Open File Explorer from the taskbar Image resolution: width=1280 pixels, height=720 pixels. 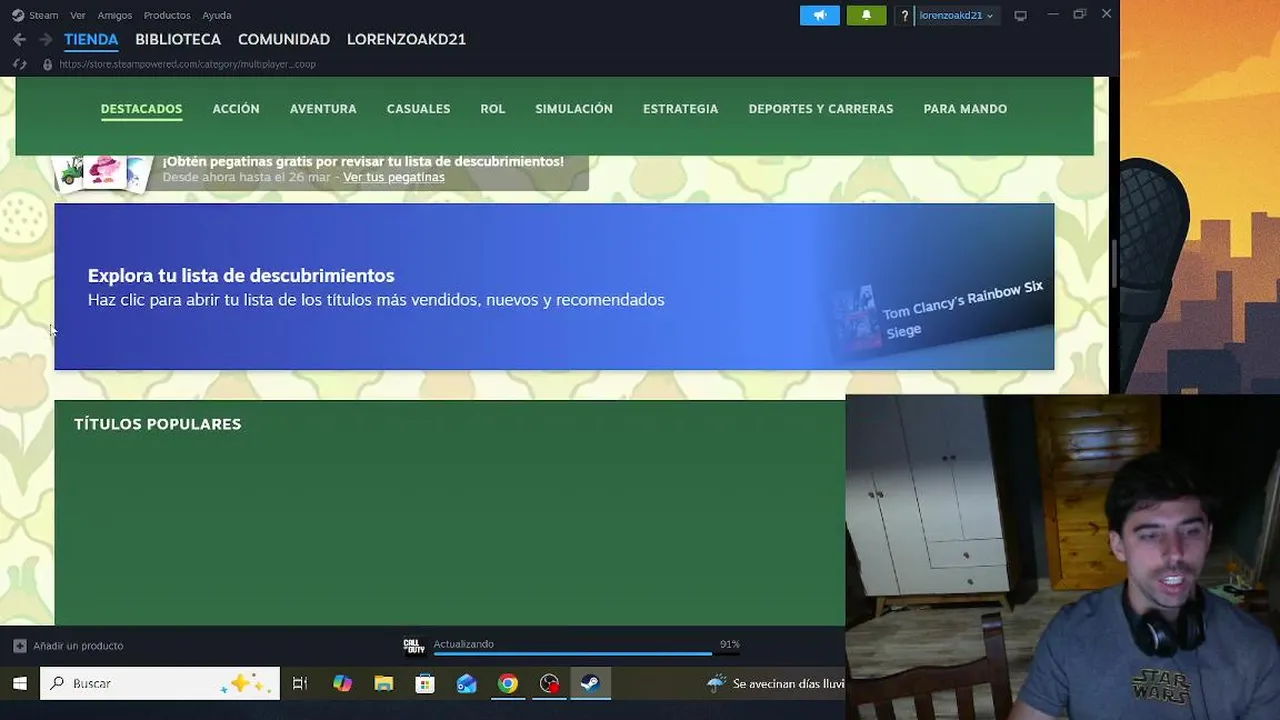(x=384, y=684)
